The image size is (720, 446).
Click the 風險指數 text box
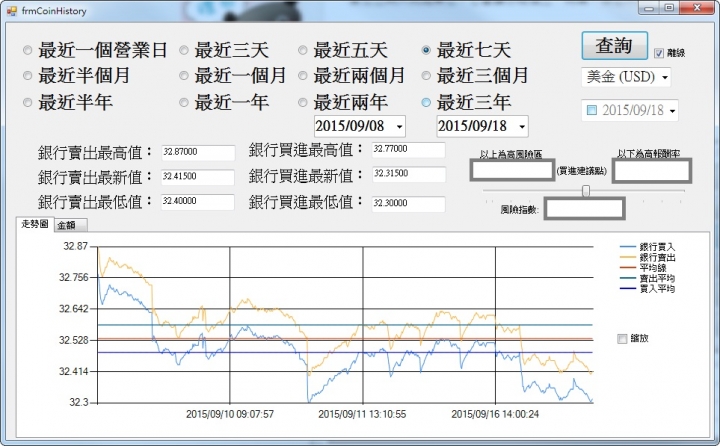[x=584, y=210]
